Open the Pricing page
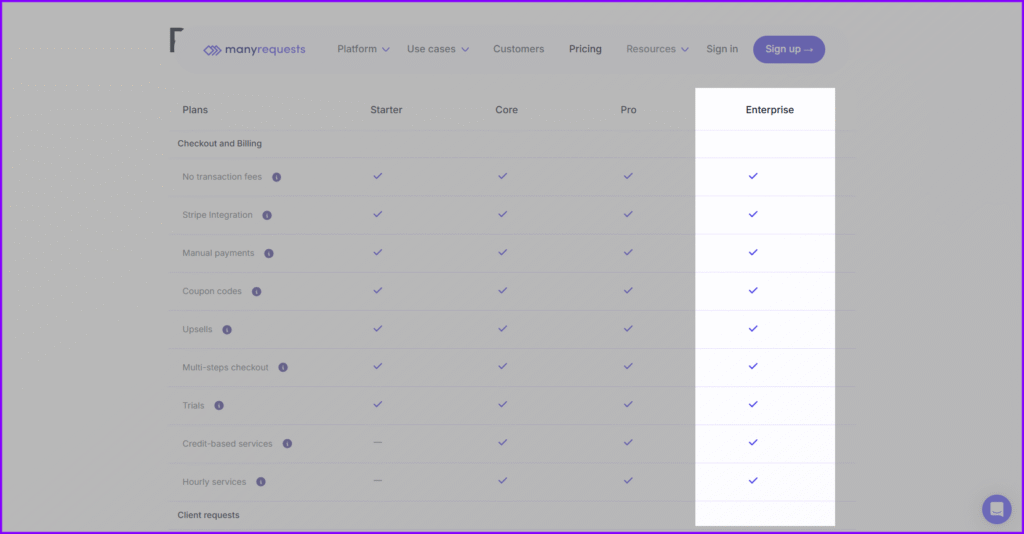The height and width of the screenshot is (534, 1024). [x=585, y=49]
